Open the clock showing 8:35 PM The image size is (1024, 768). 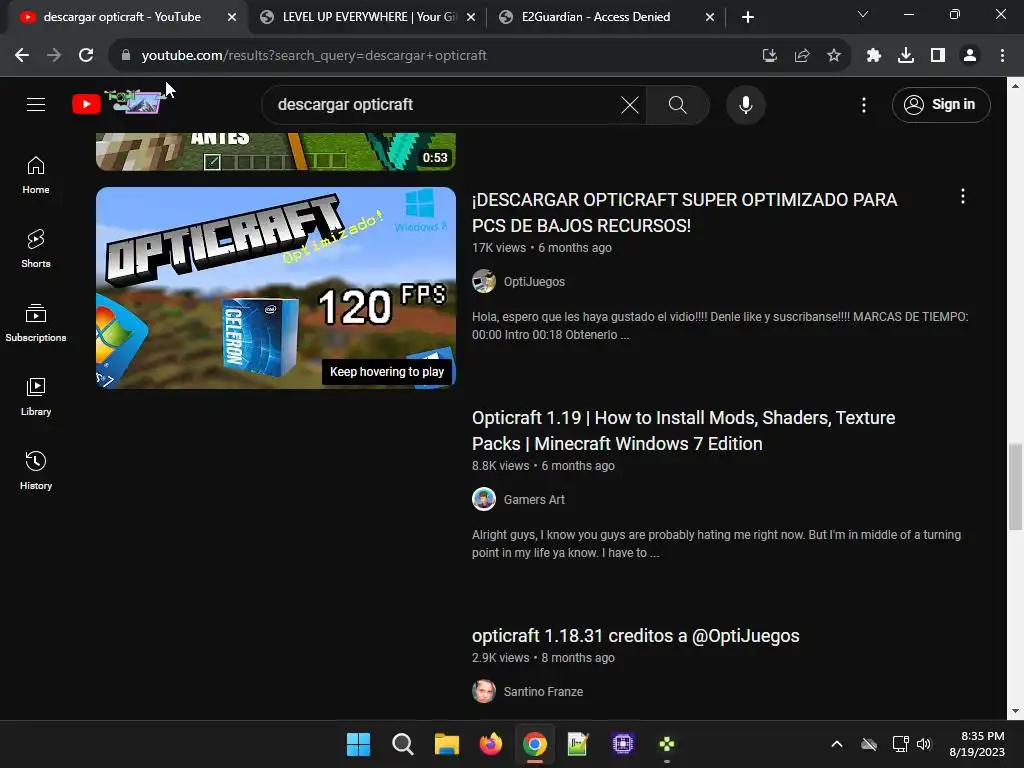point(977,744)
